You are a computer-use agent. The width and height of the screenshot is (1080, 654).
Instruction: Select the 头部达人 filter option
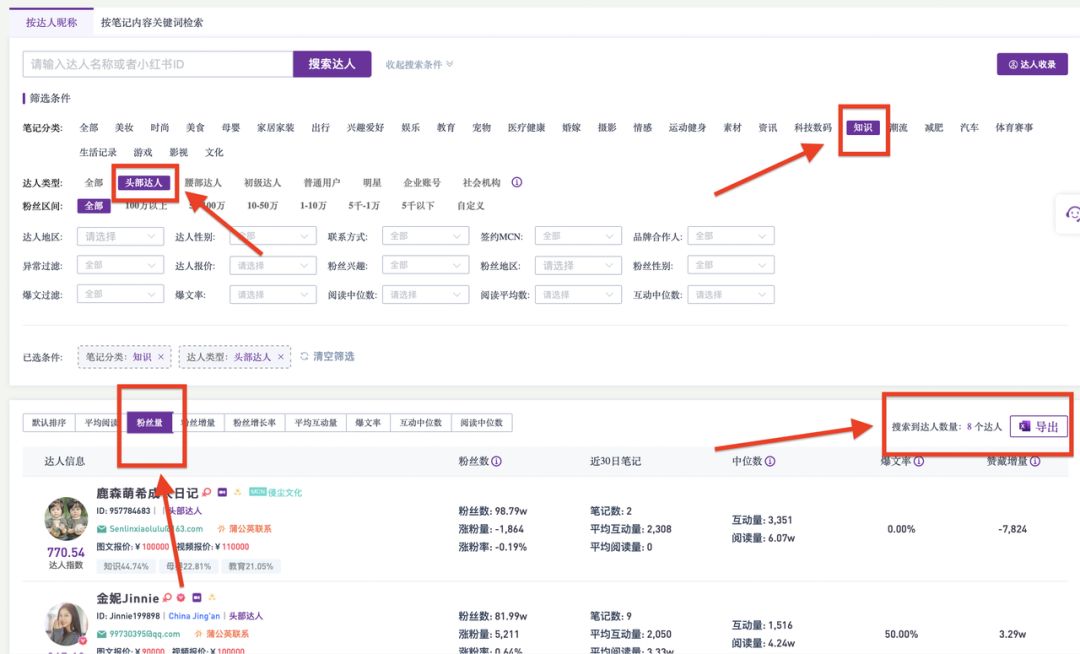pos(144,183)
